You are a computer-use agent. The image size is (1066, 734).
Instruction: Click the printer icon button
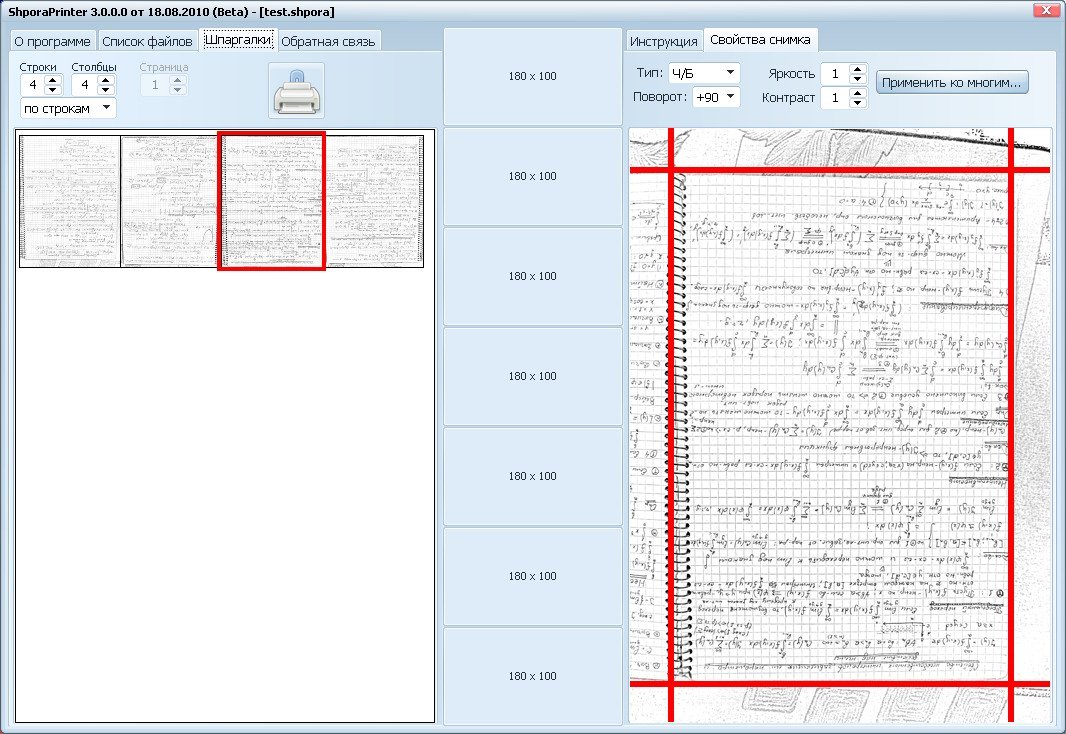click(296, 90)
